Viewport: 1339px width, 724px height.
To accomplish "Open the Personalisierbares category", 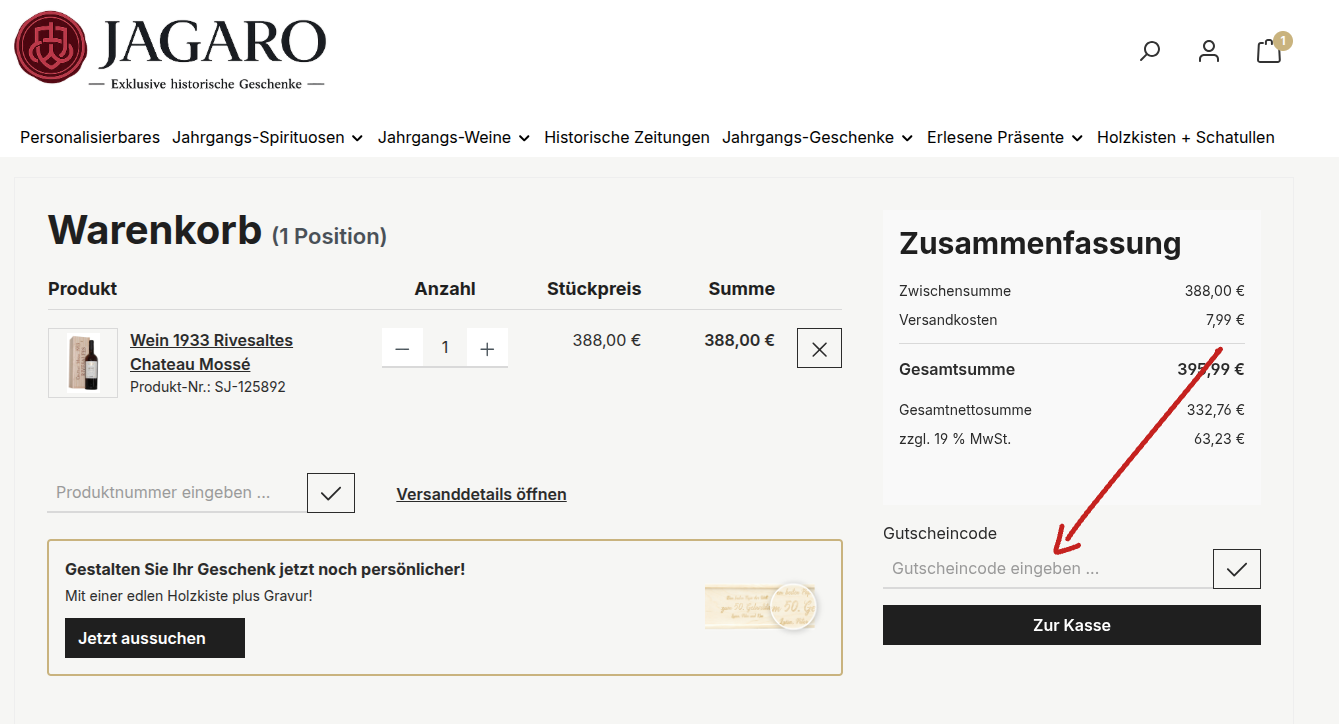I will click(x=90, y=137).
